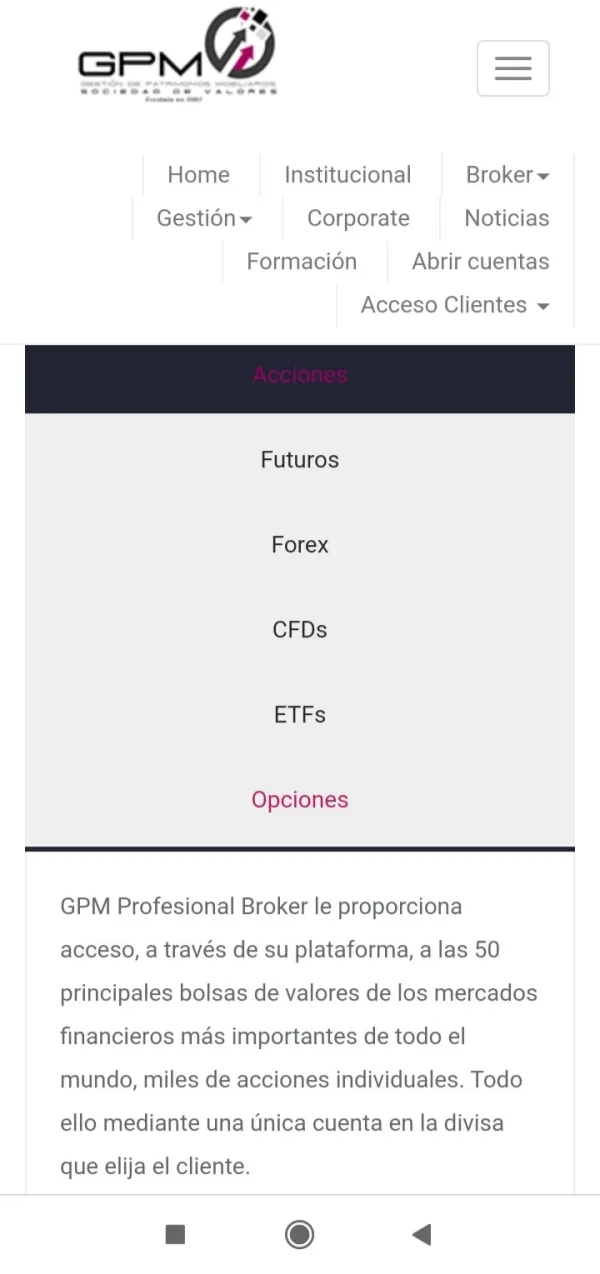
Task: Switch to the Opciones tab
Action: coord(300,800)
